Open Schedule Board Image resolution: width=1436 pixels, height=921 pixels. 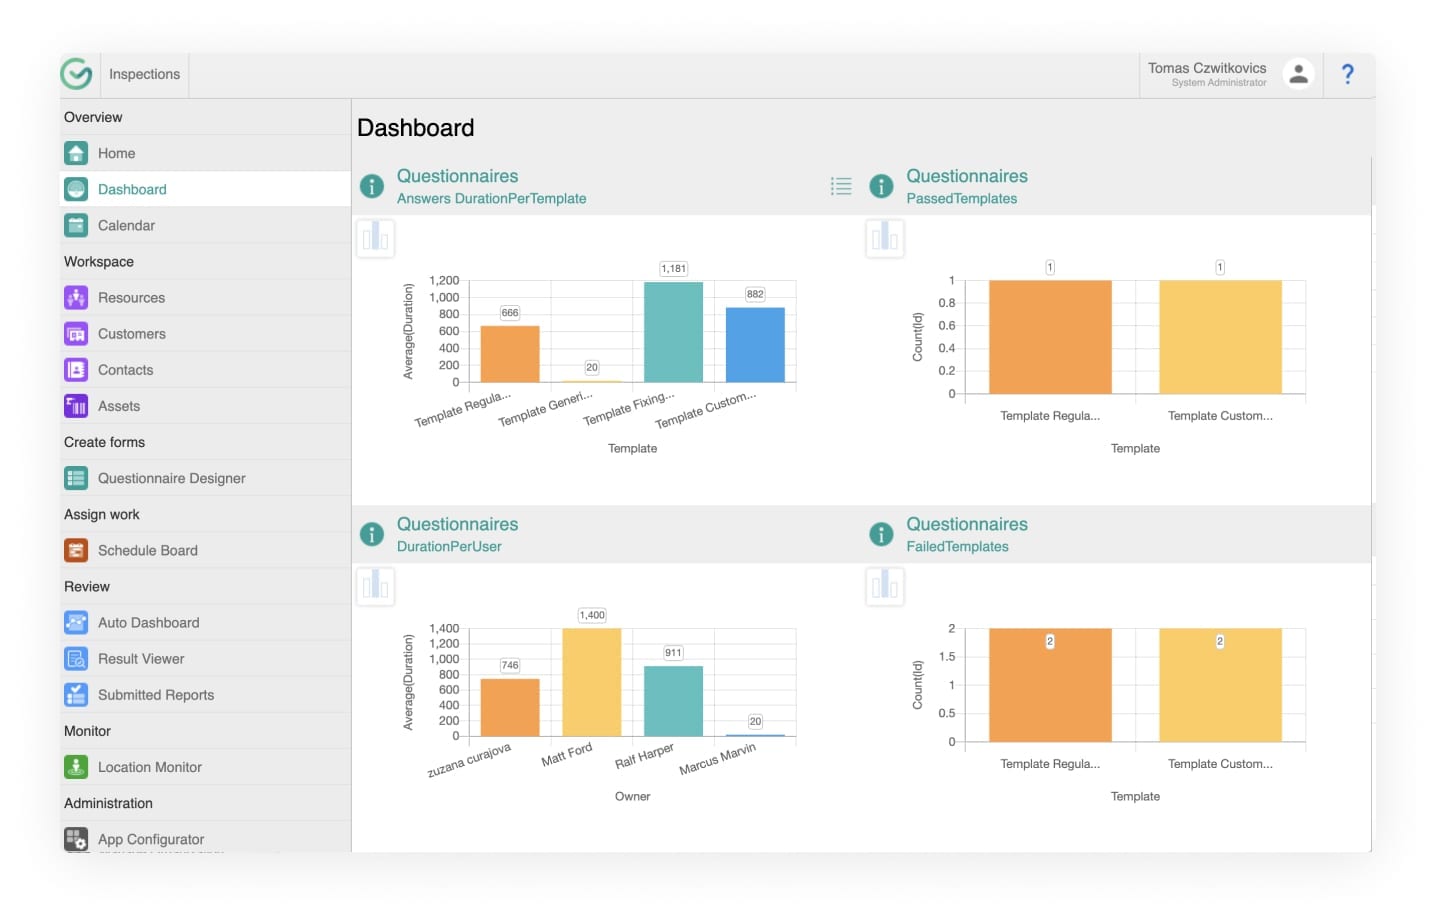click(x=205, y=550)
